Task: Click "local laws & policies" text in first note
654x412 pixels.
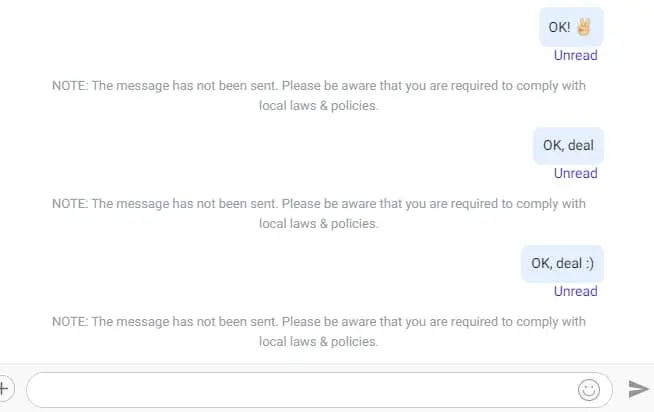Action: pos(319,106)
